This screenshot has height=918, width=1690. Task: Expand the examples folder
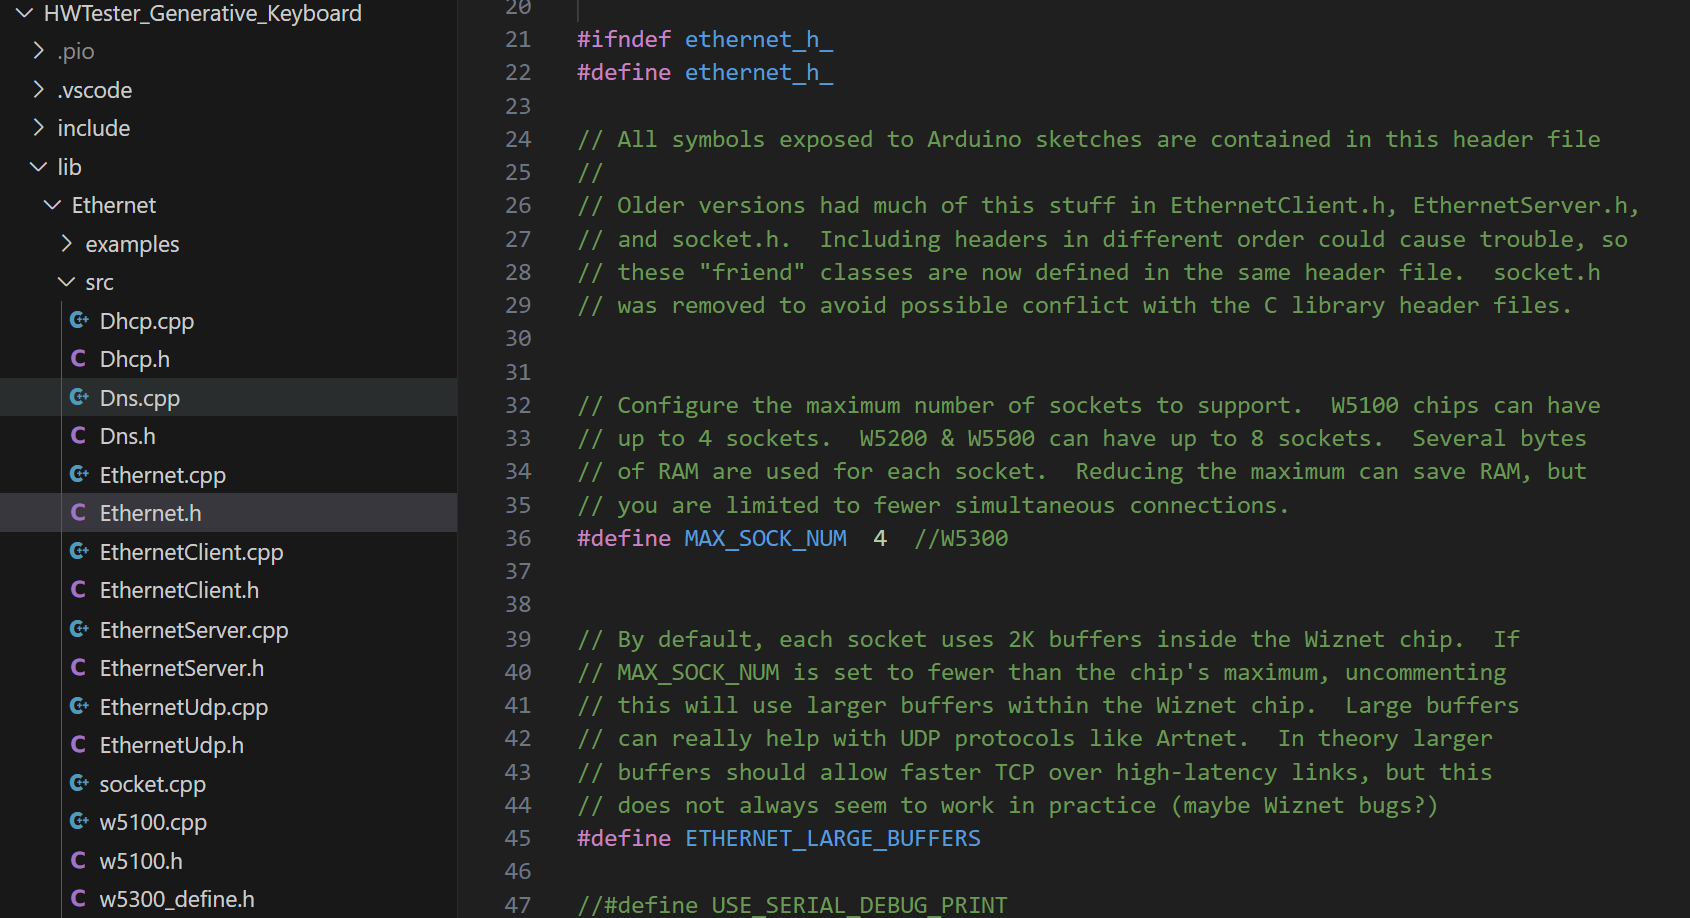tap(67, 244)
